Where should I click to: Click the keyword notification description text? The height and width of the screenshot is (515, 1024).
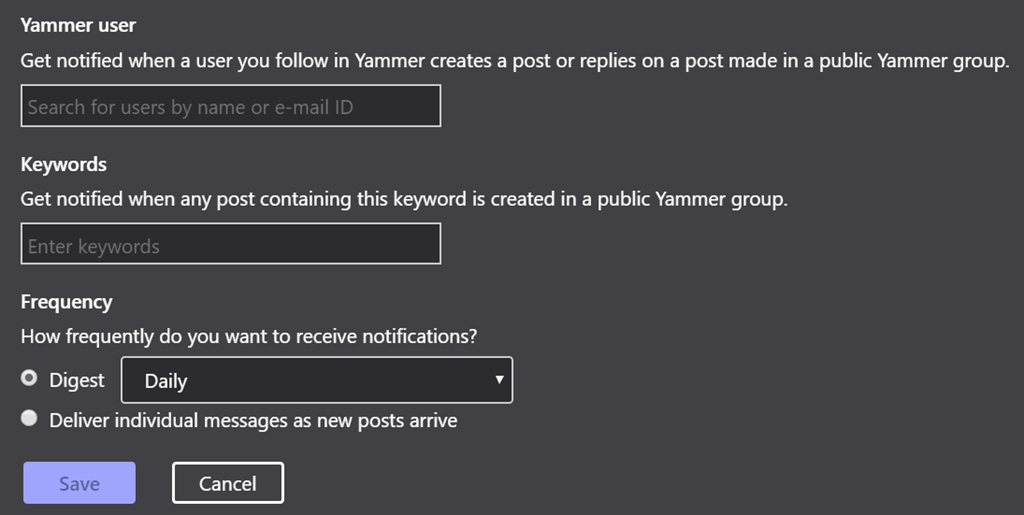point(404,199)
